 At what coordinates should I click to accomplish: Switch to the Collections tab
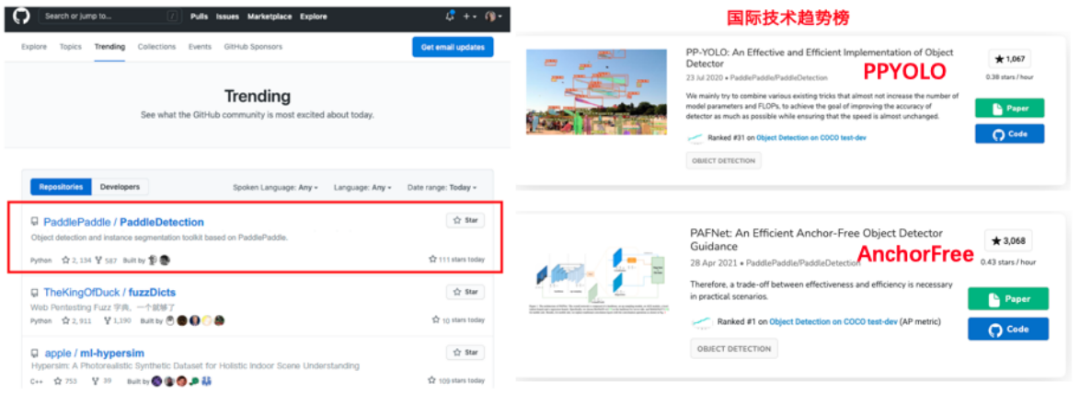[157, 47]
